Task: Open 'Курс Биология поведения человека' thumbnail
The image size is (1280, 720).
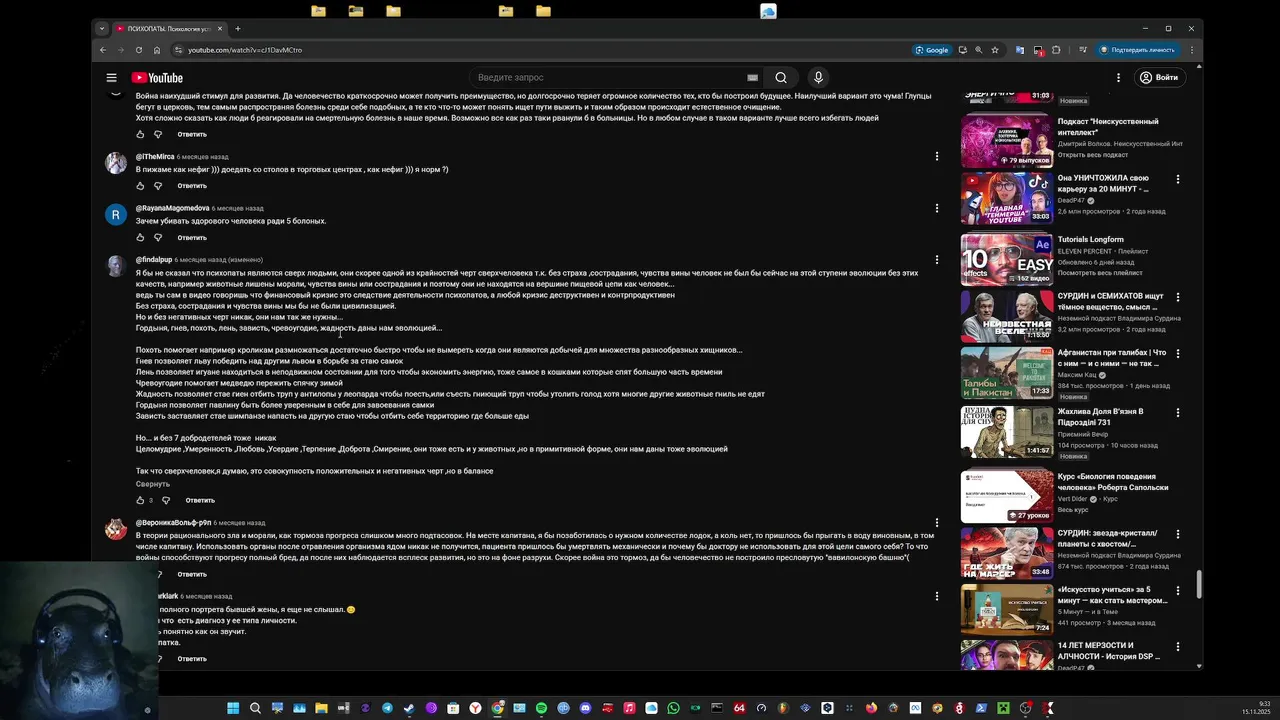Action: (1007, 496)
